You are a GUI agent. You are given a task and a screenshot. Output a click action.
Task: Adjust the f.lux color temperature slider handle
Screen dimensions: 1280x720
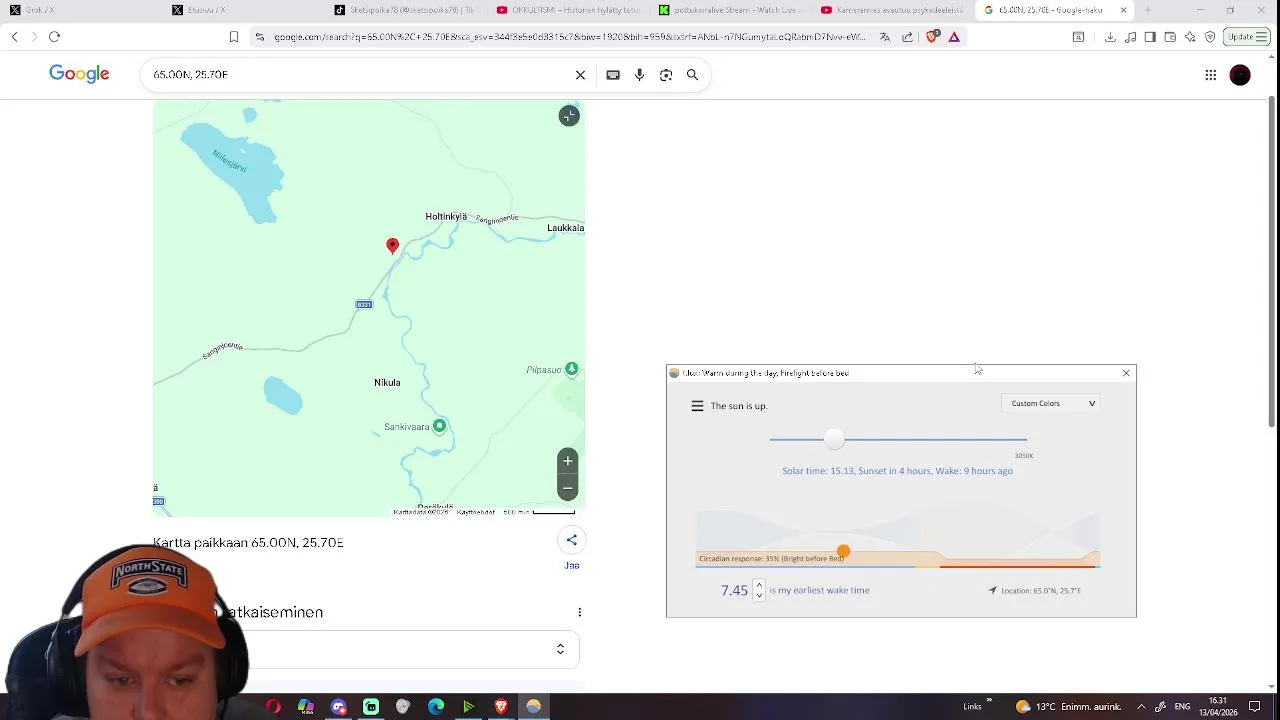(834, 439)
